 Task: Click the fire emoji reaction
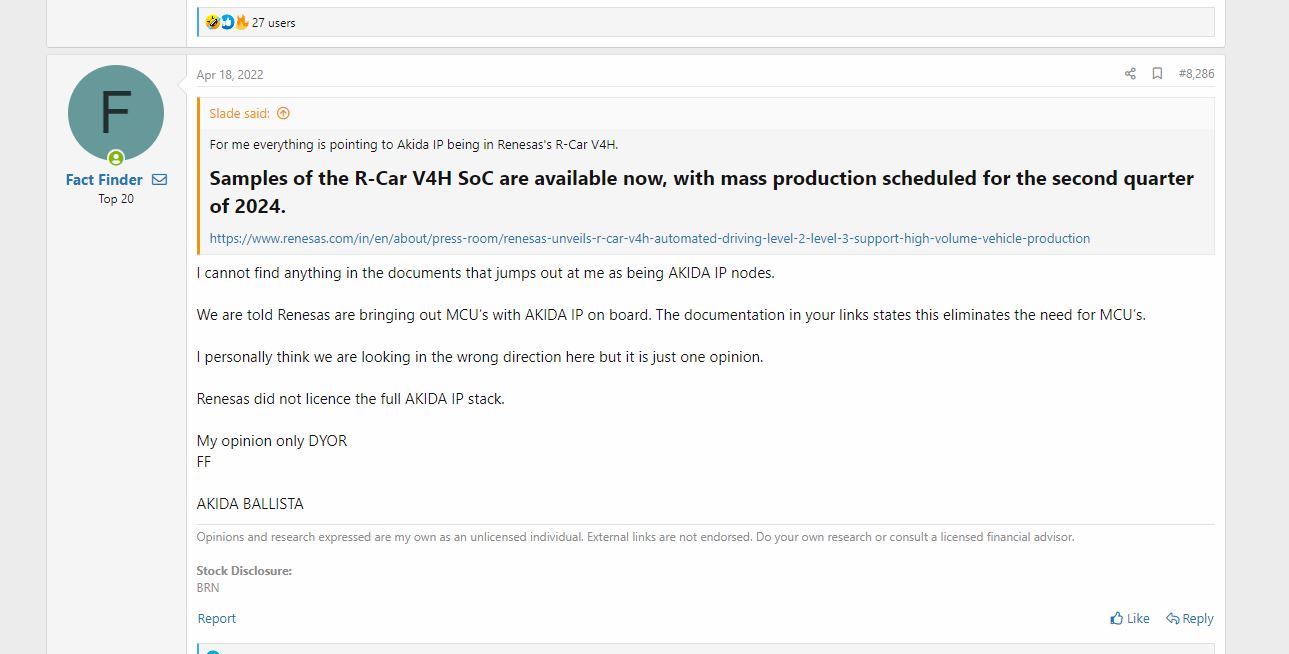coord(241,22)
